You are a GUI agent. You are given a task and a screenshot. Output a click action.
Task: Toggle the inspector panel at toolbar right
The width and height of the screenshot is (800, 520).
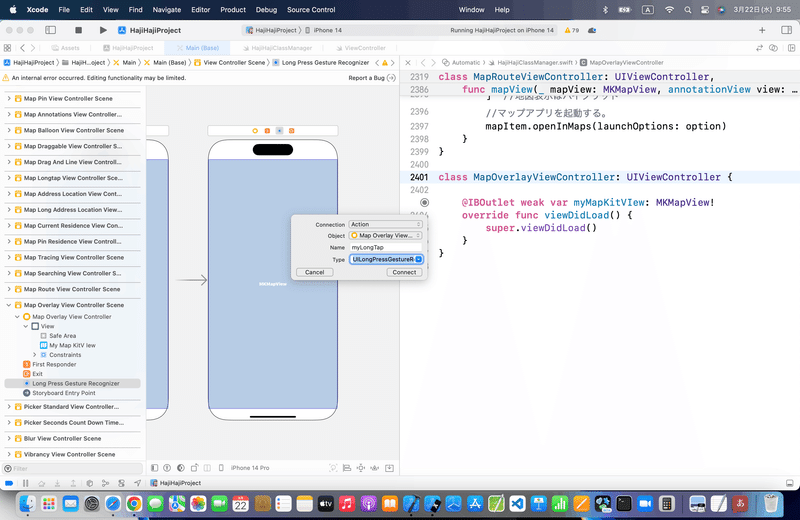786,30
